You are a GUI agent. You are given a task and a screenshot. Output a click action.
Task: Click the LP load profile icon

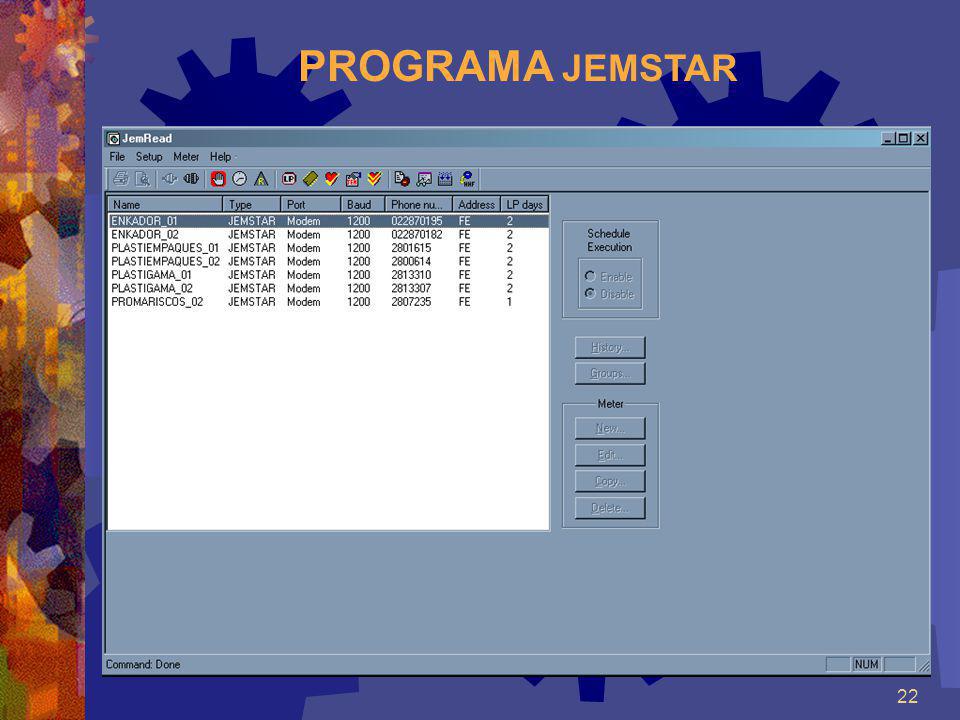point(289,179)
